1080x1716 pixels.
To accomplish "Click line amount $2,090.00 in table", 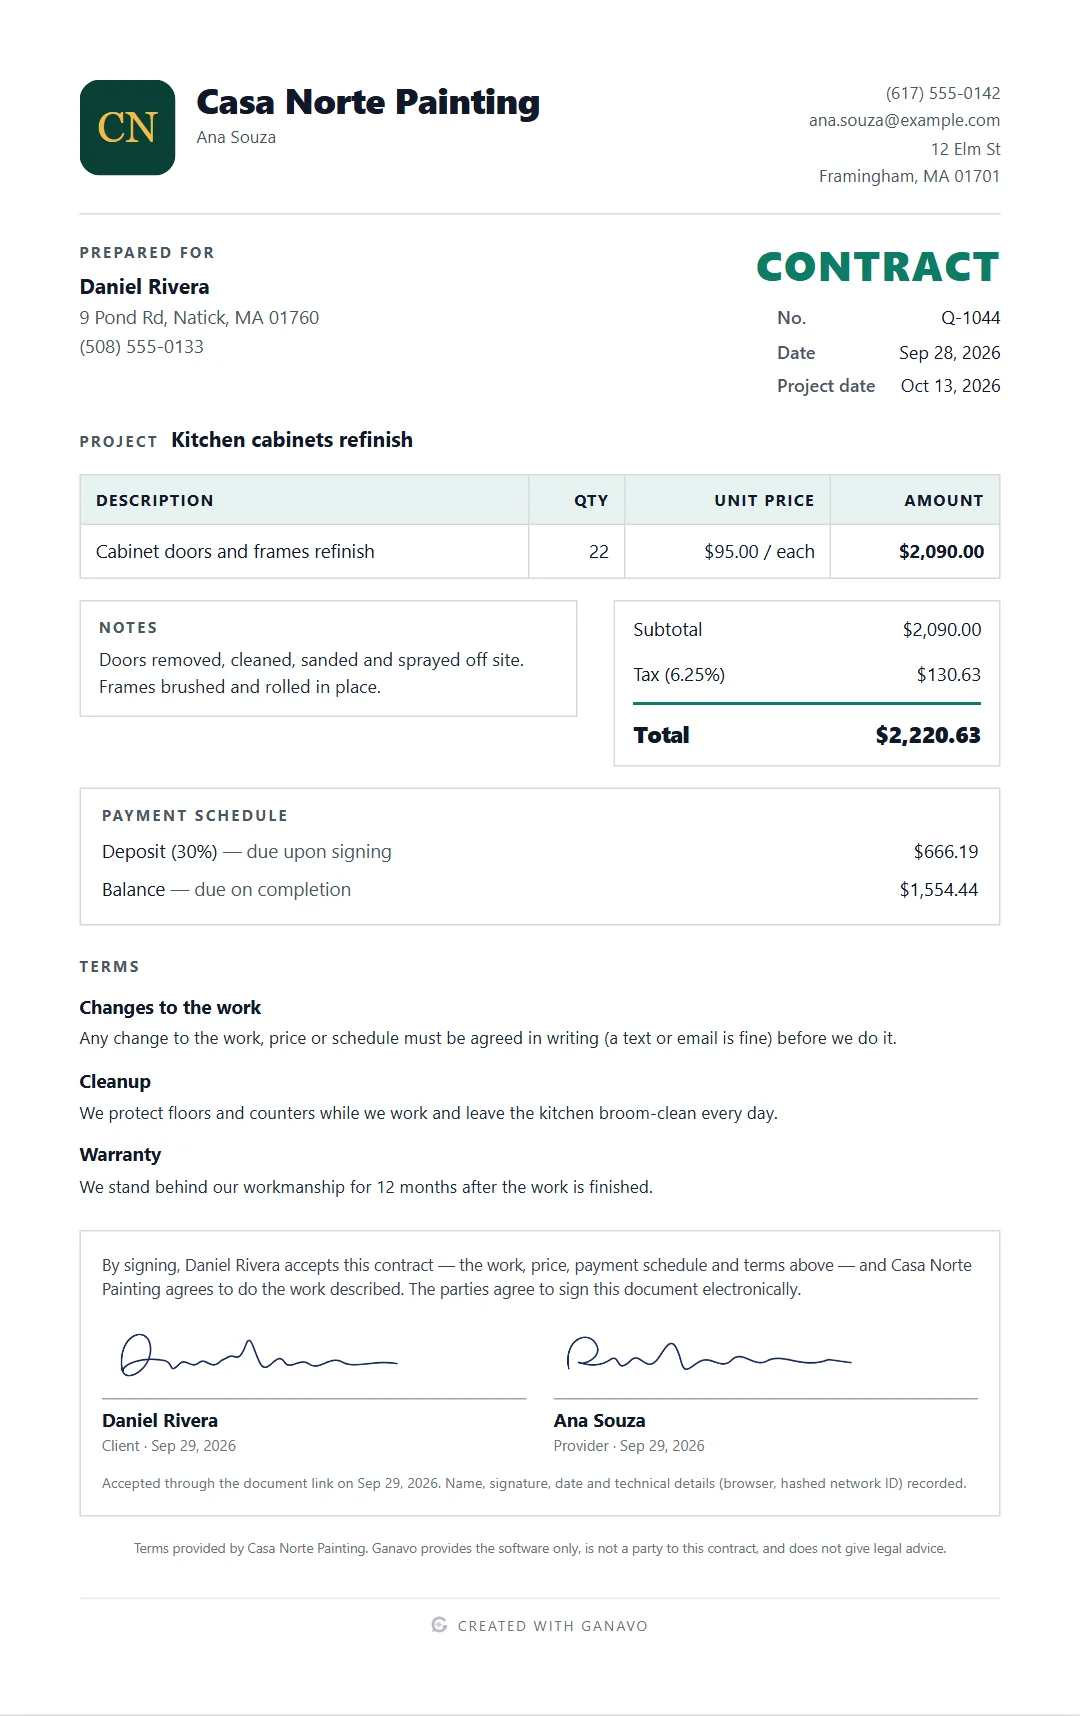I will (x=941, y=552).
